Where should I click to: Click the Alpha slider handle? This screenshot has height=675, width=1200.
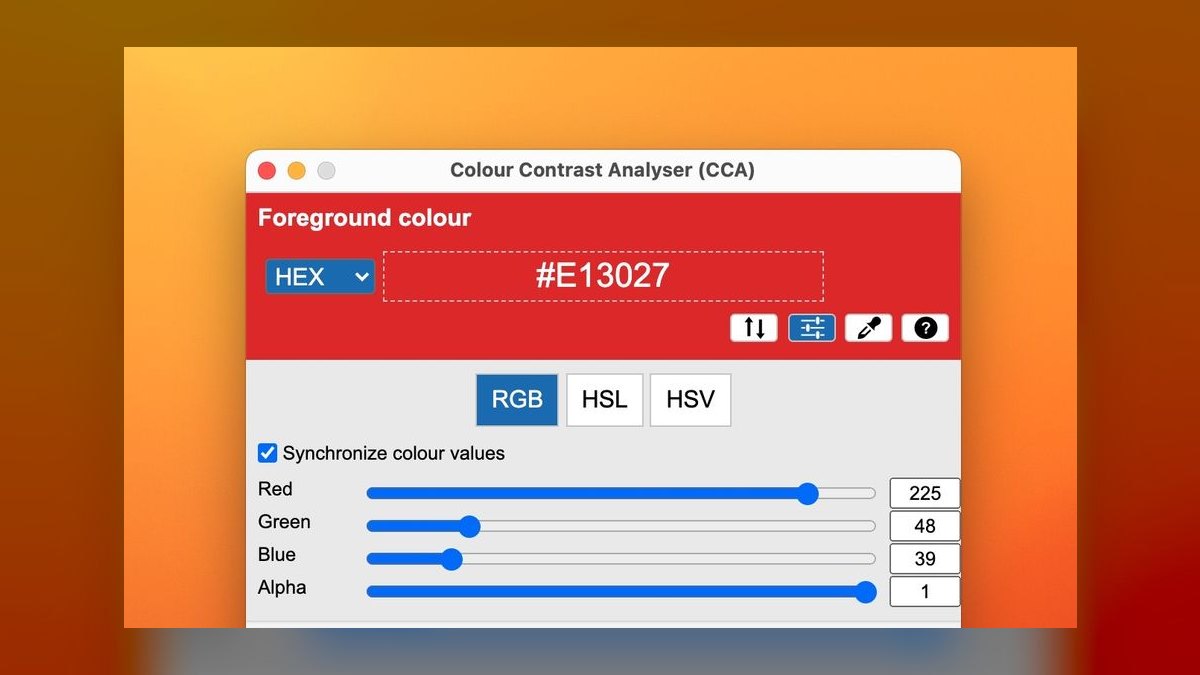(866, 592)
